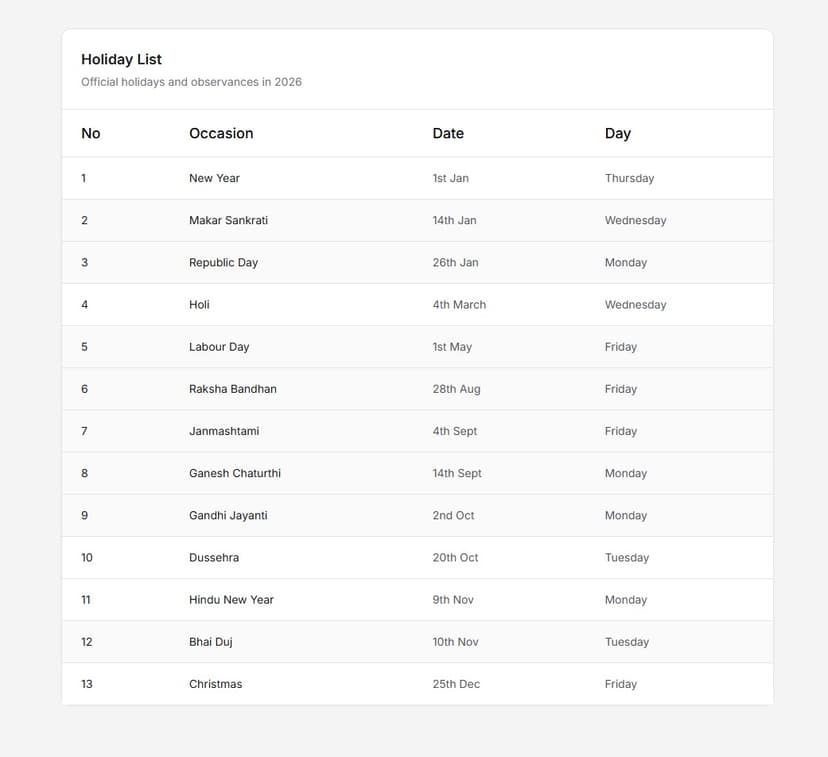Click the subtitle about 2026 observances
Image resolution: width=828 pixels, height=757 pixels.
(x=191, y=82)
